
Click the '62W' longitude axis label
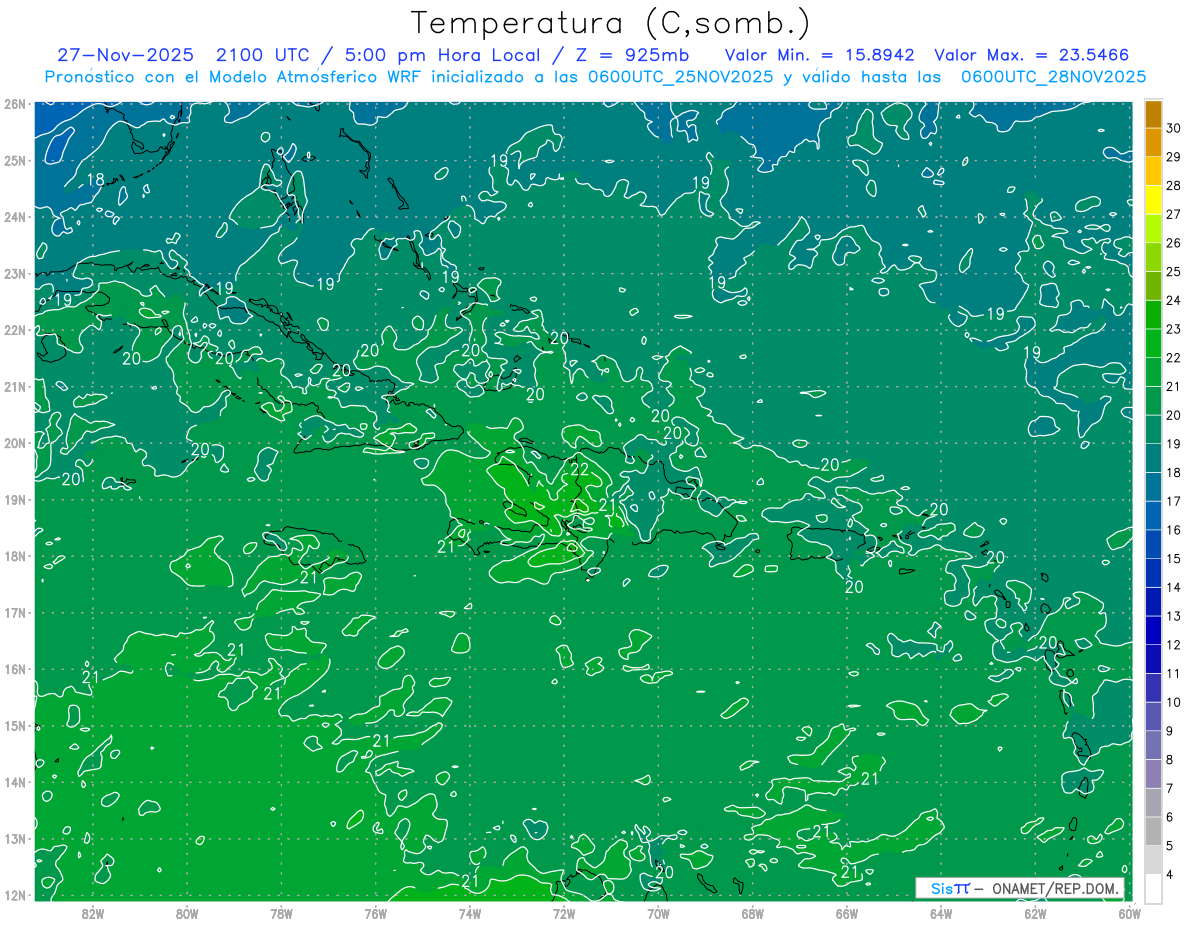coord(1035,913)
